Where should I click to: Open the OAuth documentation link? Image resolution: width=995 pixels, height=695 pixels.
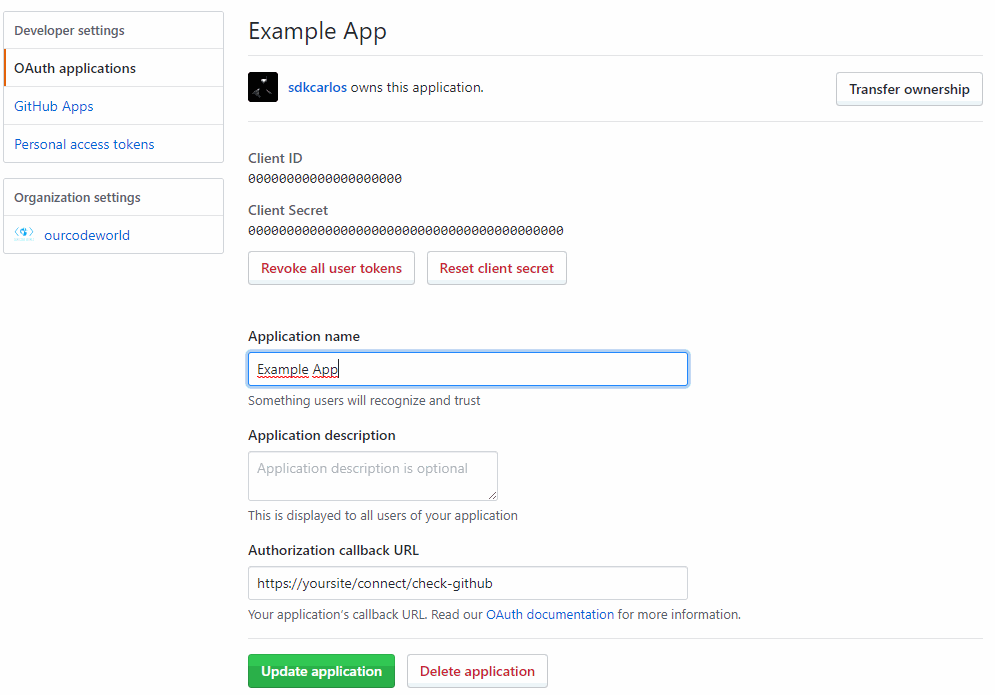point(549,614)
